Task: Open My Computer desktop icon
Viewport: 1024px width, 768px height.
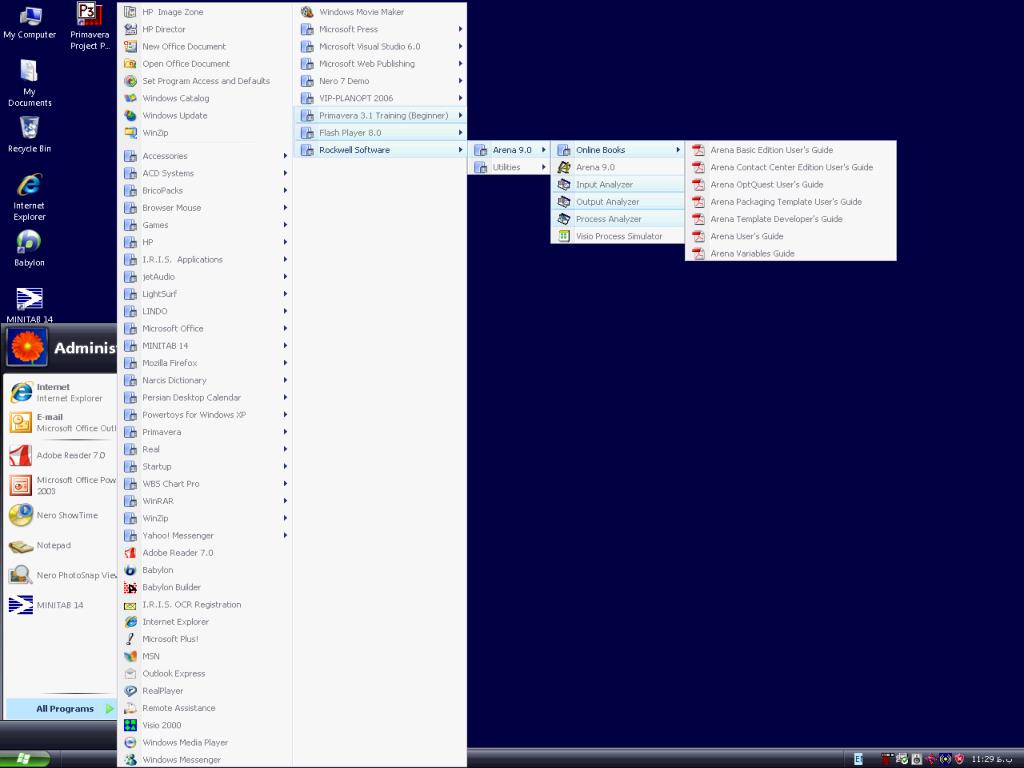Action: (x=29, y=23)
